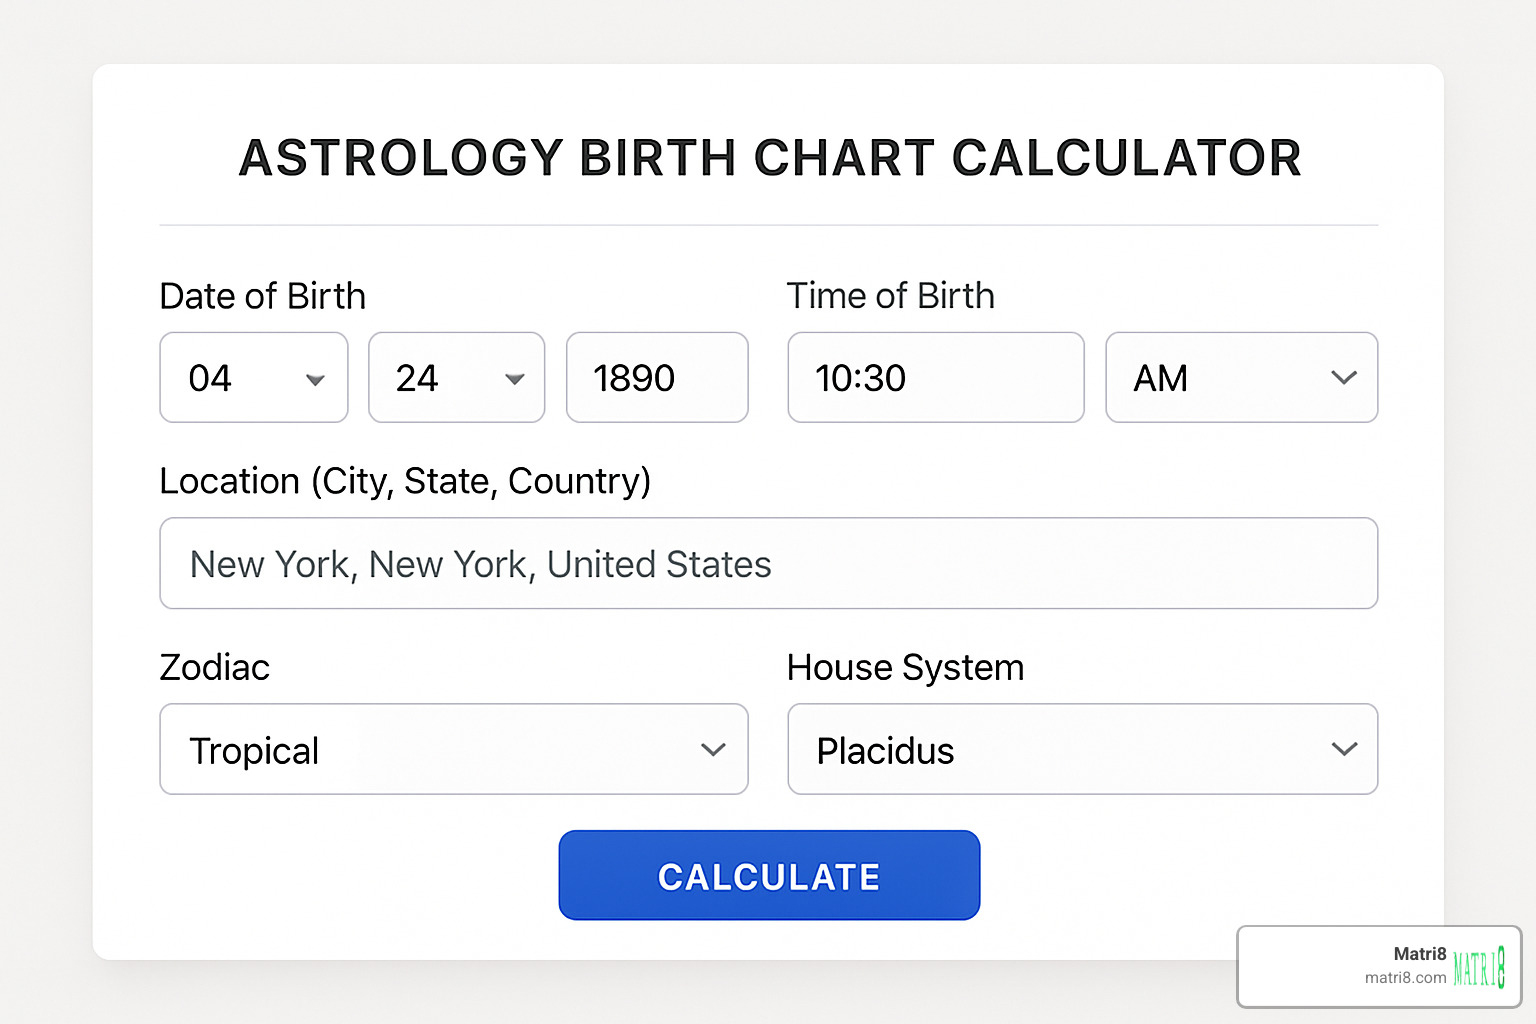Click the arrow icon beside day 24
The height and width of the screenshot is (1024, 1536).
click(x=515, y=380)
